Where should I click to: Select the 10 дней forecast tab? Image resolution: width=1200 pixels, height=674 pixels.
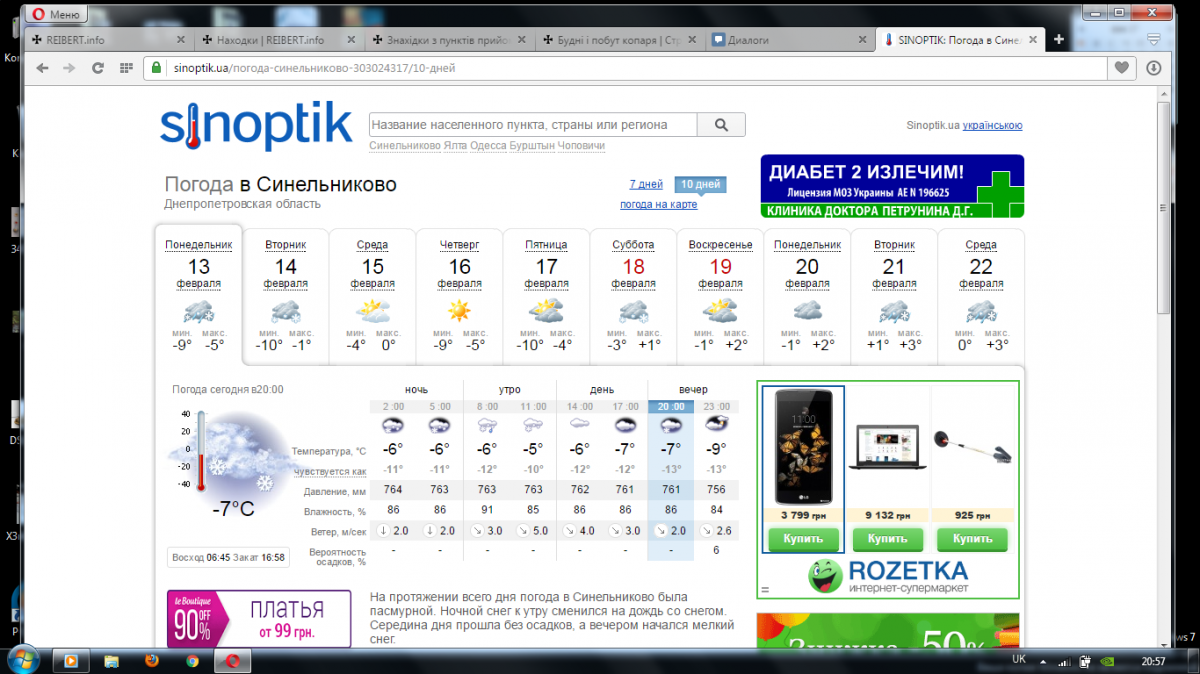click(700, 184)
